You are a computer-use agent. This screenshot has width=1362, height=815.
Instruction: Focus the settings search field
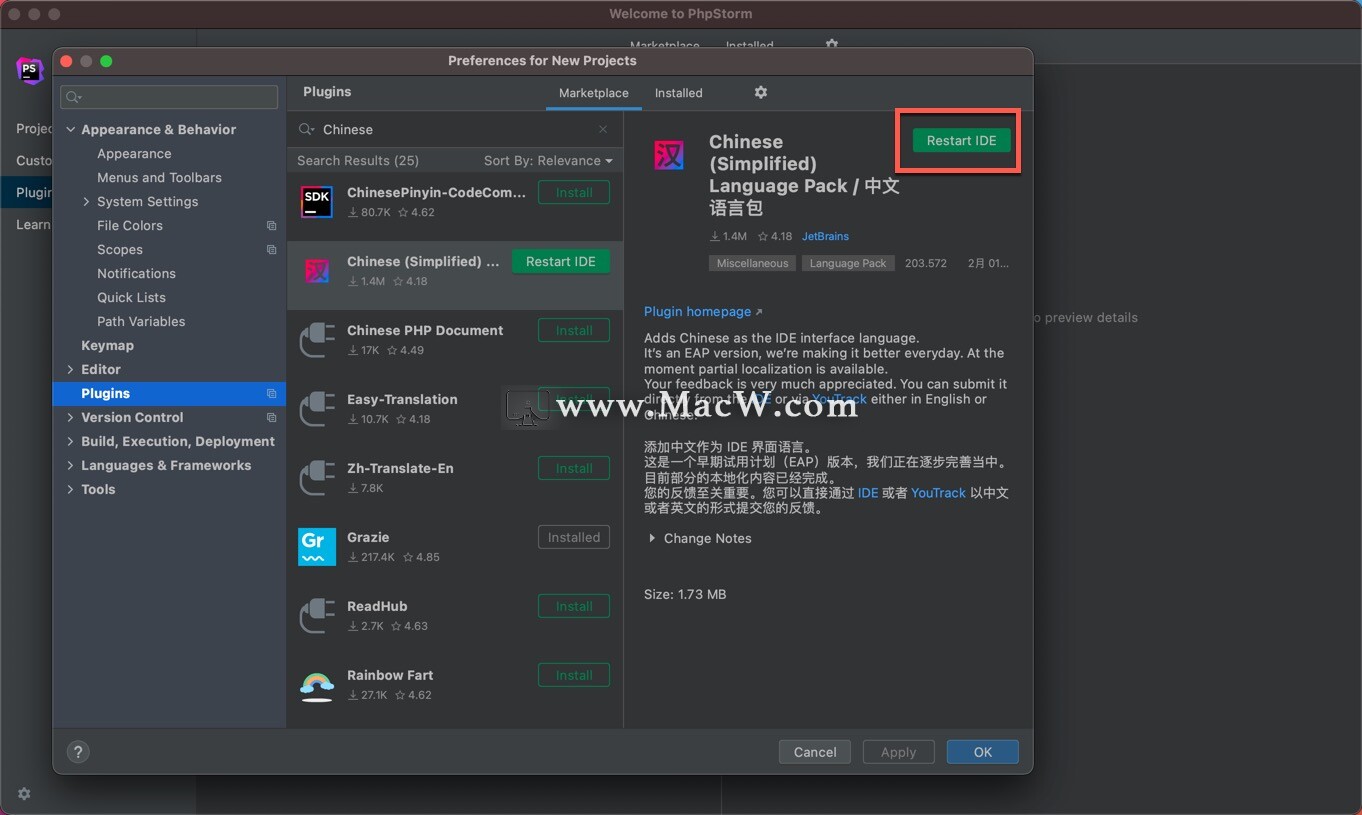click(169, 97)
